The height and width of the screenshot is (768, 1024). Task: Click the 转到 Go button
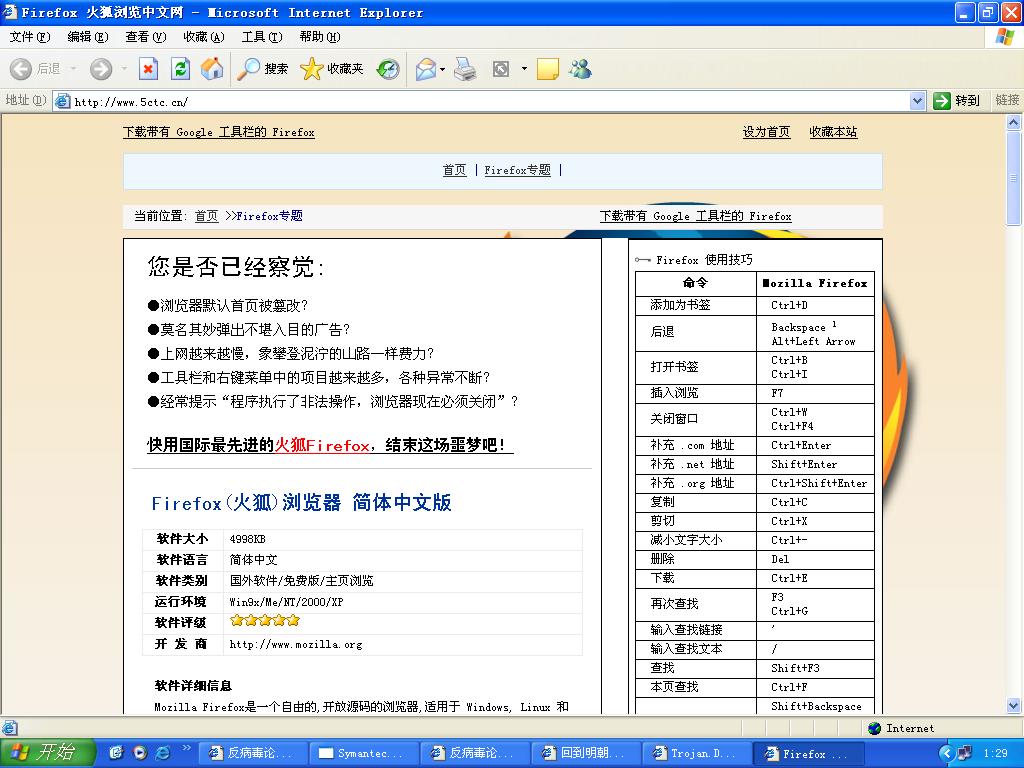click(956, 101)
